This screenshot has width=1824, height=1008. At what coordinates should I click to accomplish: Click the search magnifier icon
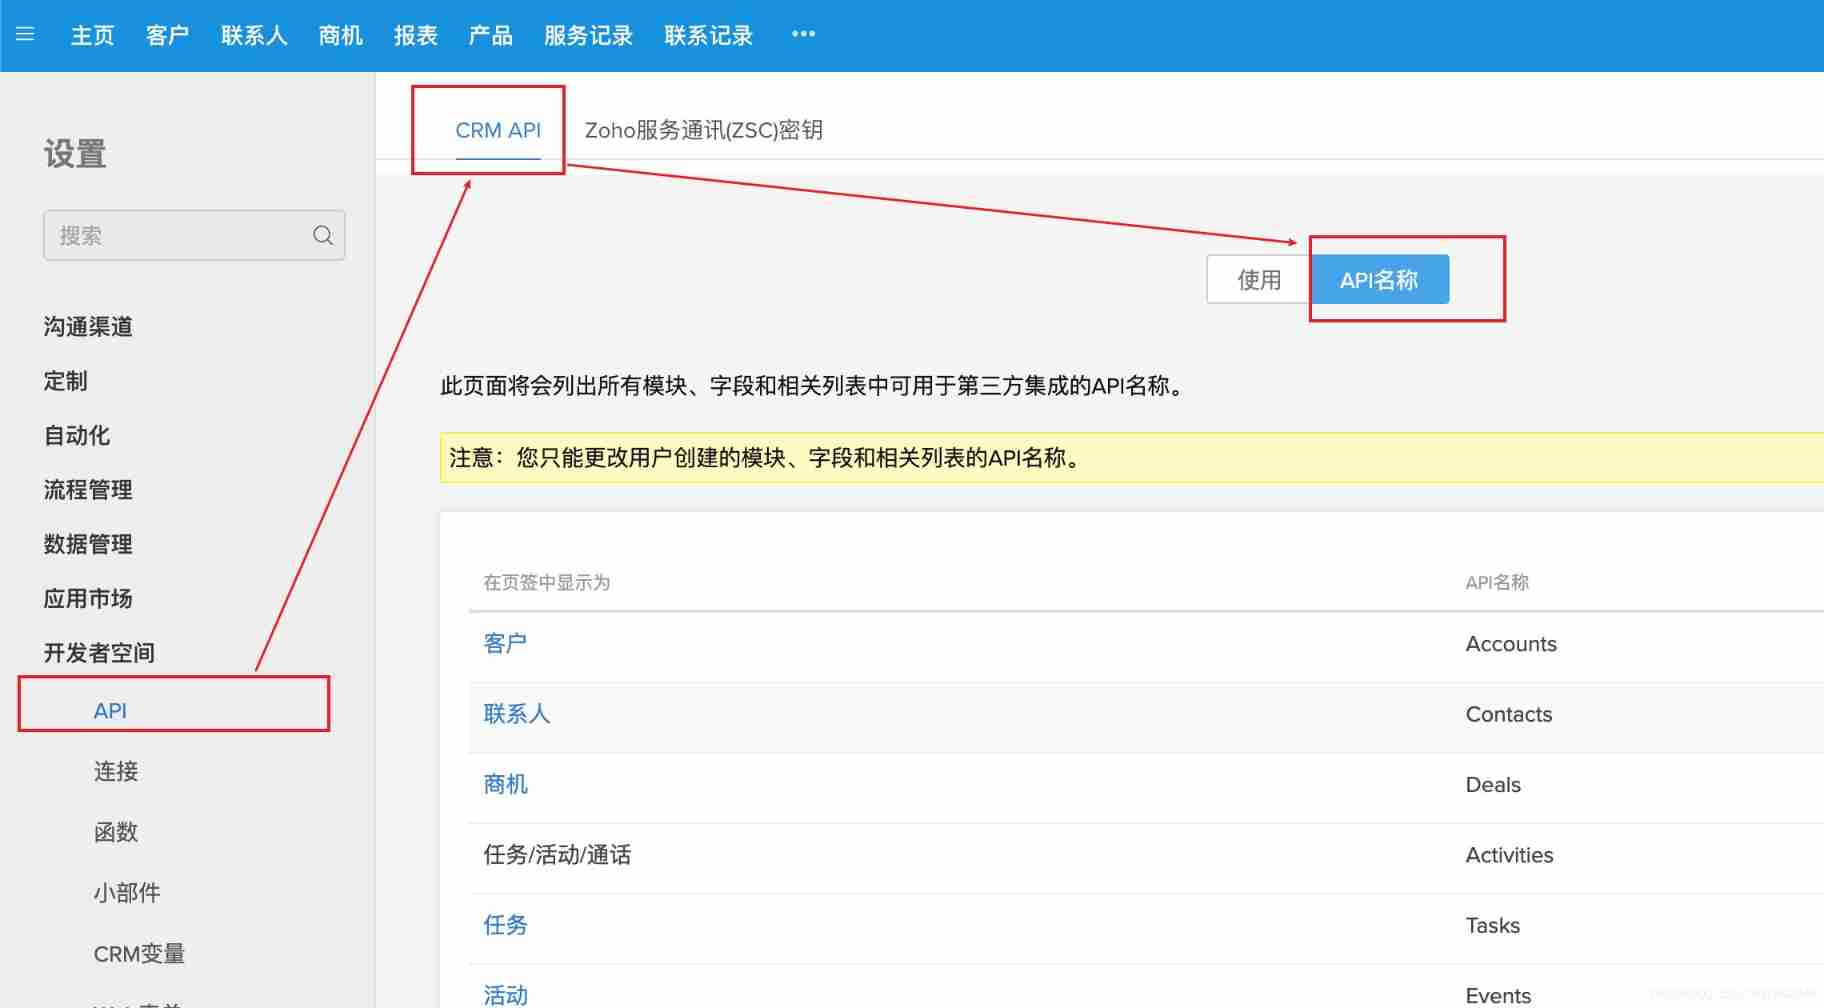pyautogui.click(x=322, y=236)
